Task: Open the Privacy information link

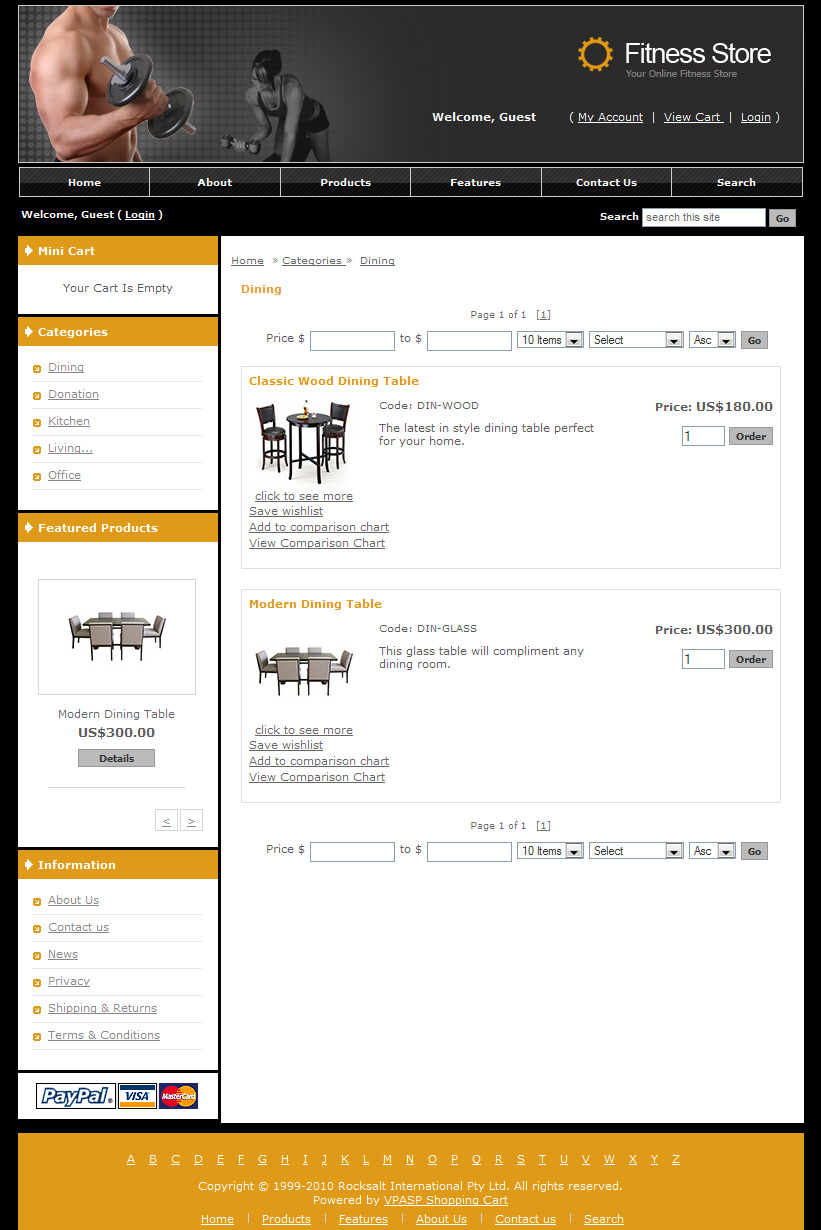Action: [69, 981]
